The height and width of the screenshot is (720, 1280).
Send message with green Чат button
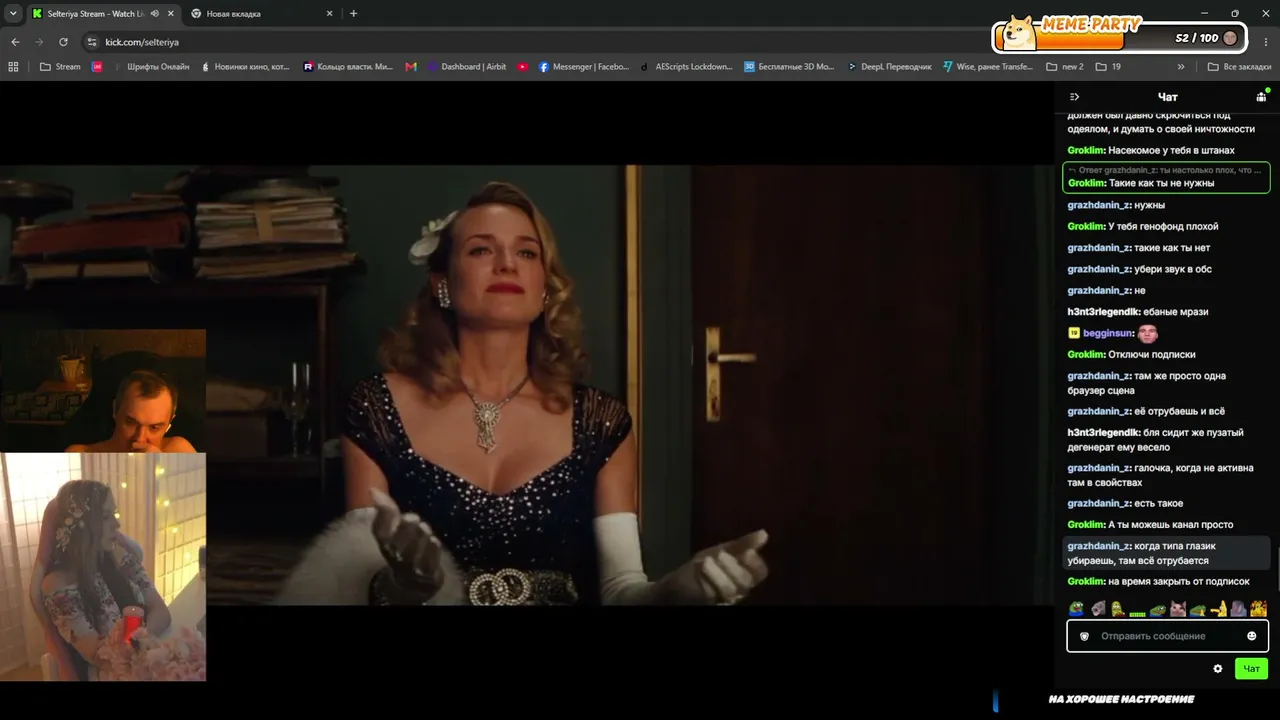[1251, 669]
